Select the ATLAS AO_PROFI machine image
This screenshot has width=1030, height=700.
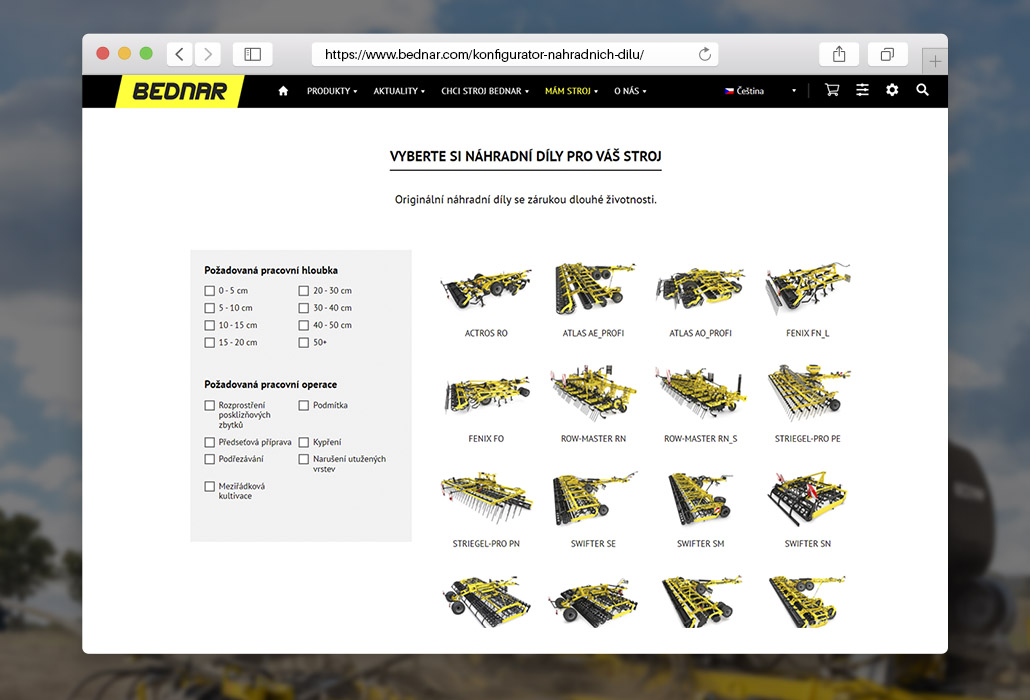point(700,288)
